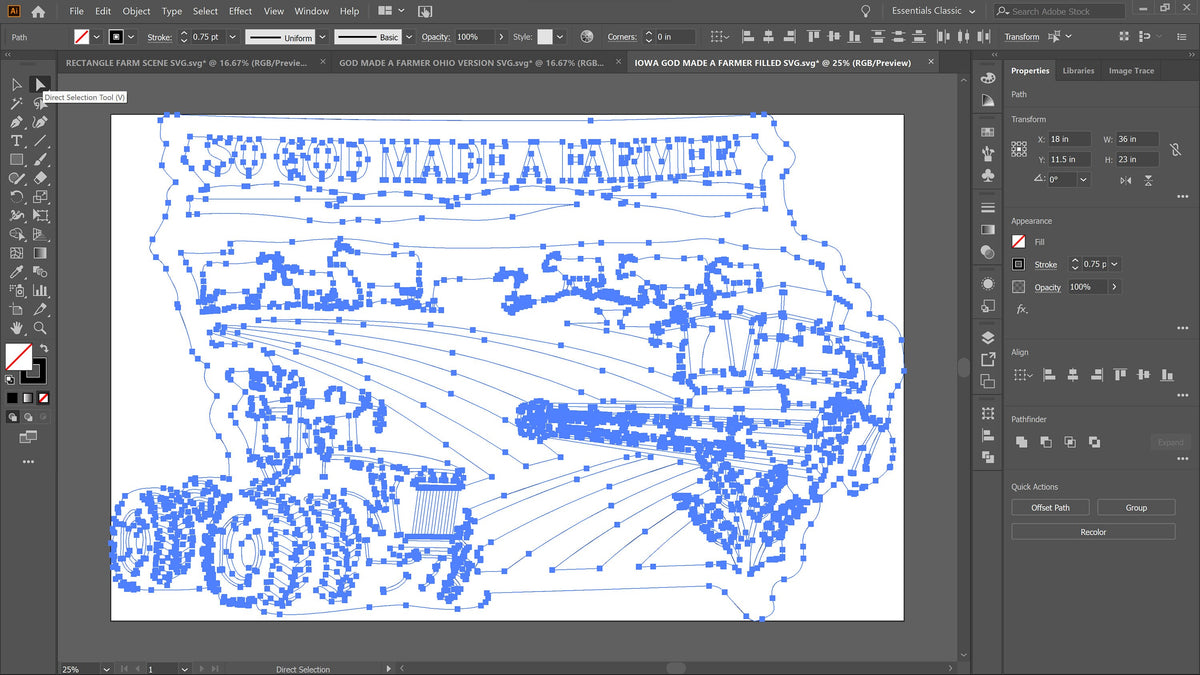Viewport: 1200px width, 675px height.
Task: Toggle the reference point locator grid
Action: pos(1019,149)
